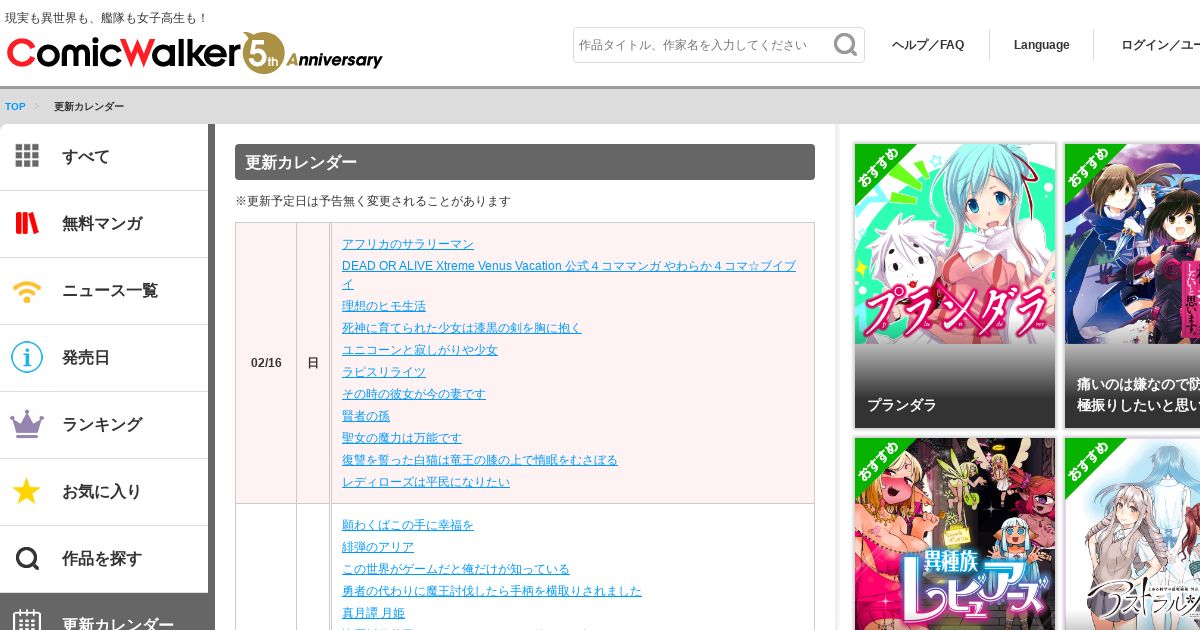Open ヘルプ／FAQ in the header
Image resolution: width=1200 pixels, height=630 pixels.
coord(928,45)
